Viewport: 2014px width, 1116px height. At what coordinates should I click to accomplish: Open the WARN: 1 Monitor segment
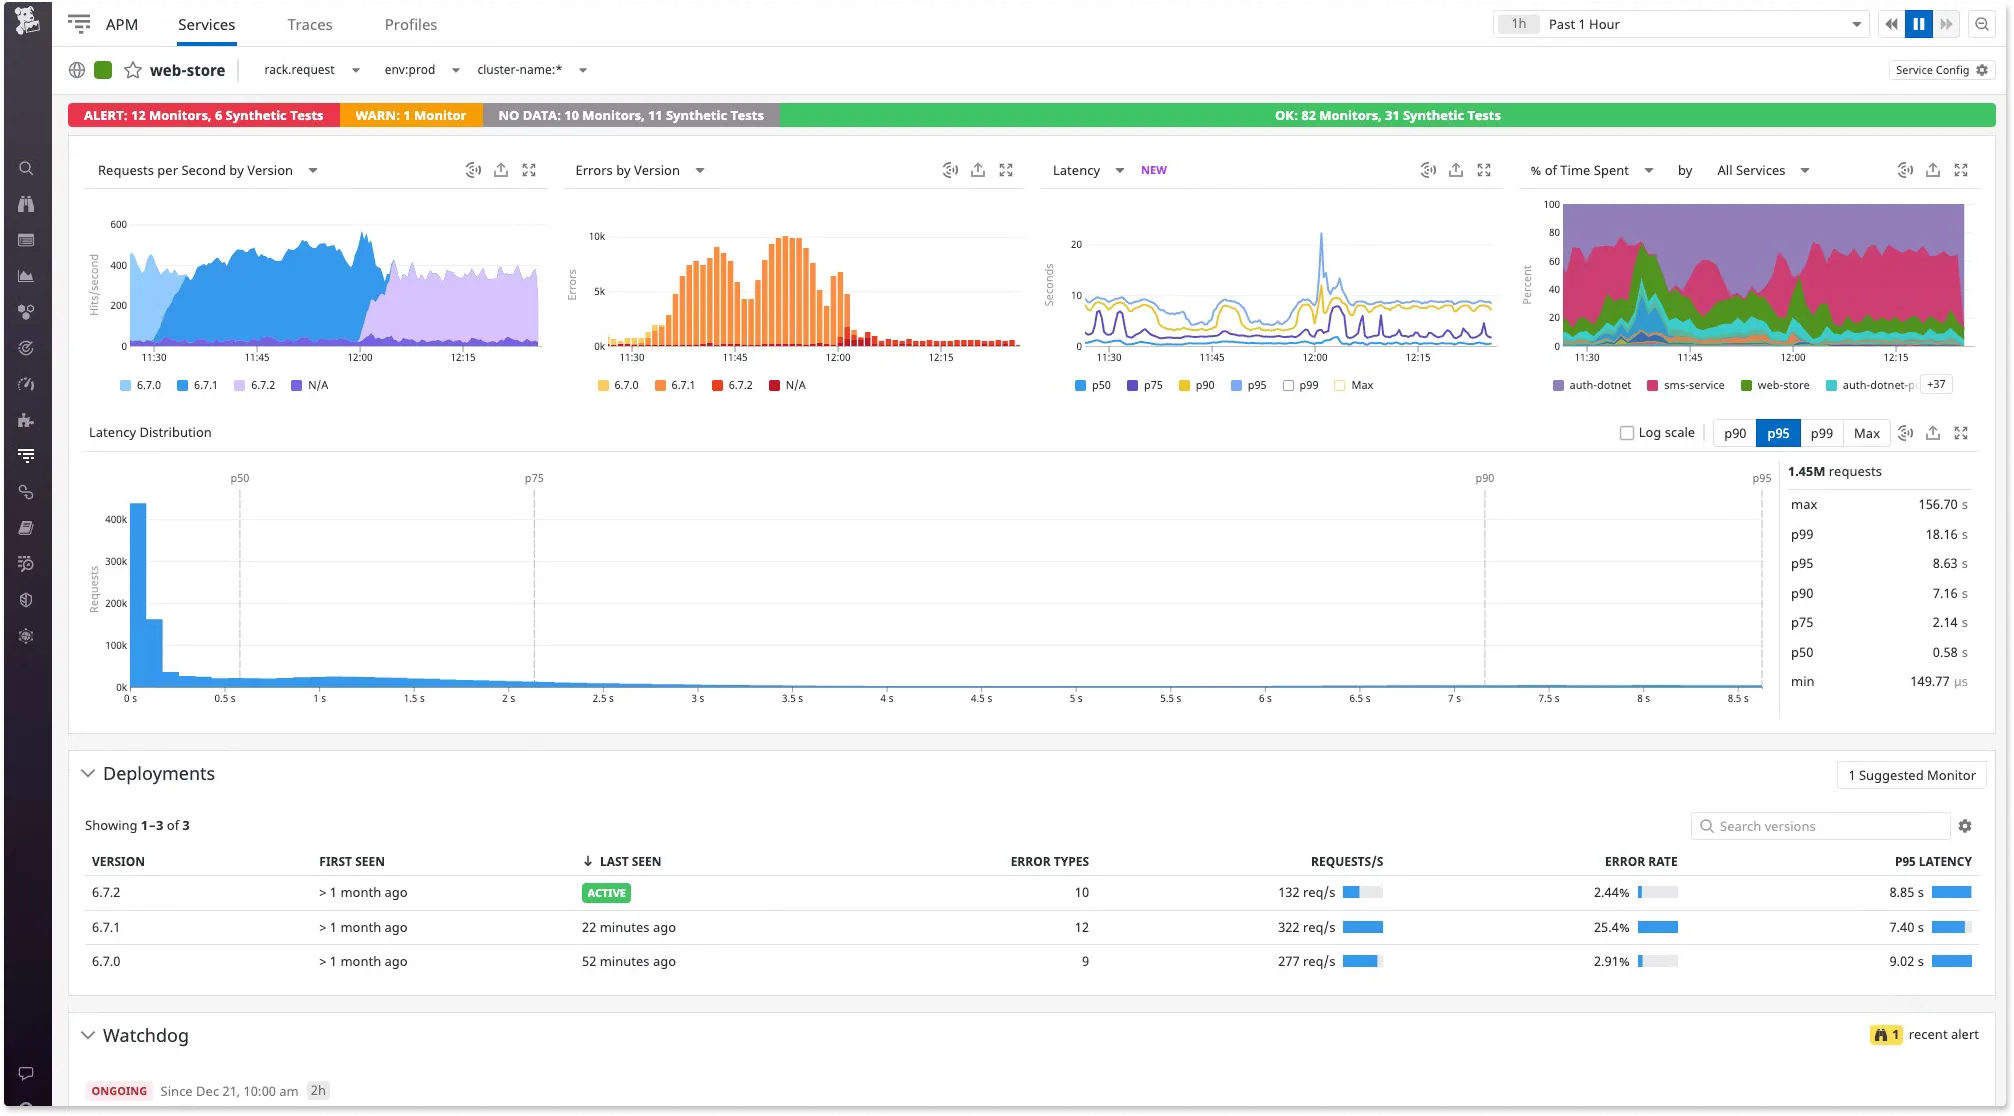pos(410,115)
